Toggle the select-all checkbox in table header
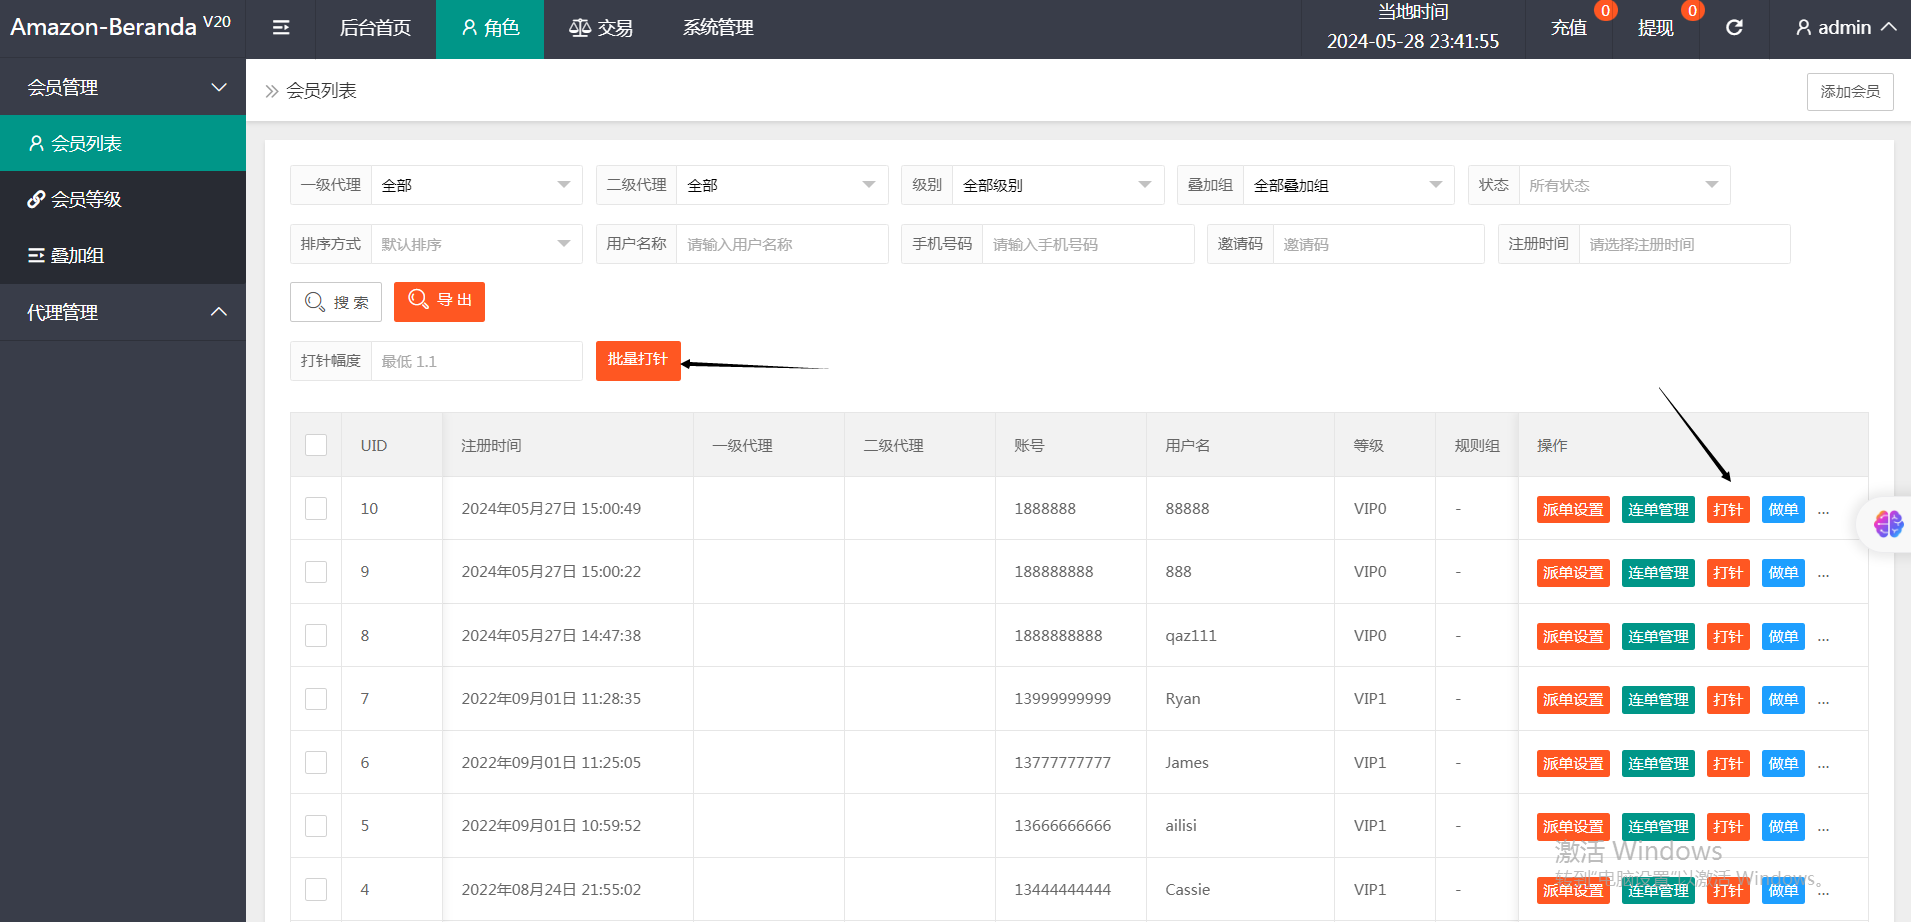The image size is (1911, 922). click(x=316, y=445)
